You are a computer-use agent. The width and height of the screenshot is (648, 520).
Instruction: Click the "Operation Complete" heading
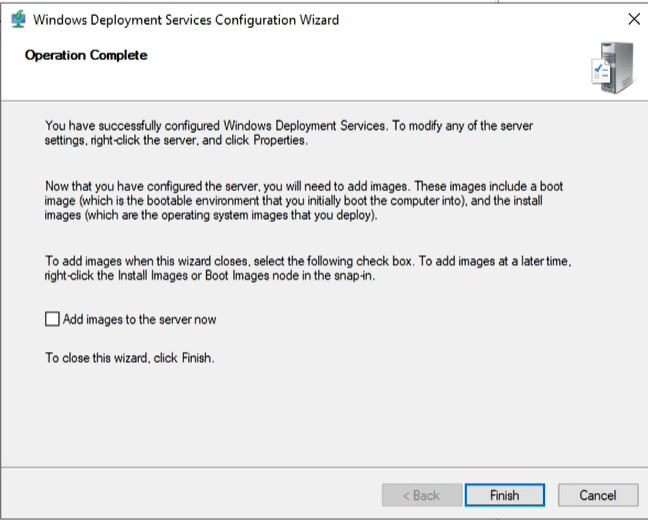click(85, 55)
